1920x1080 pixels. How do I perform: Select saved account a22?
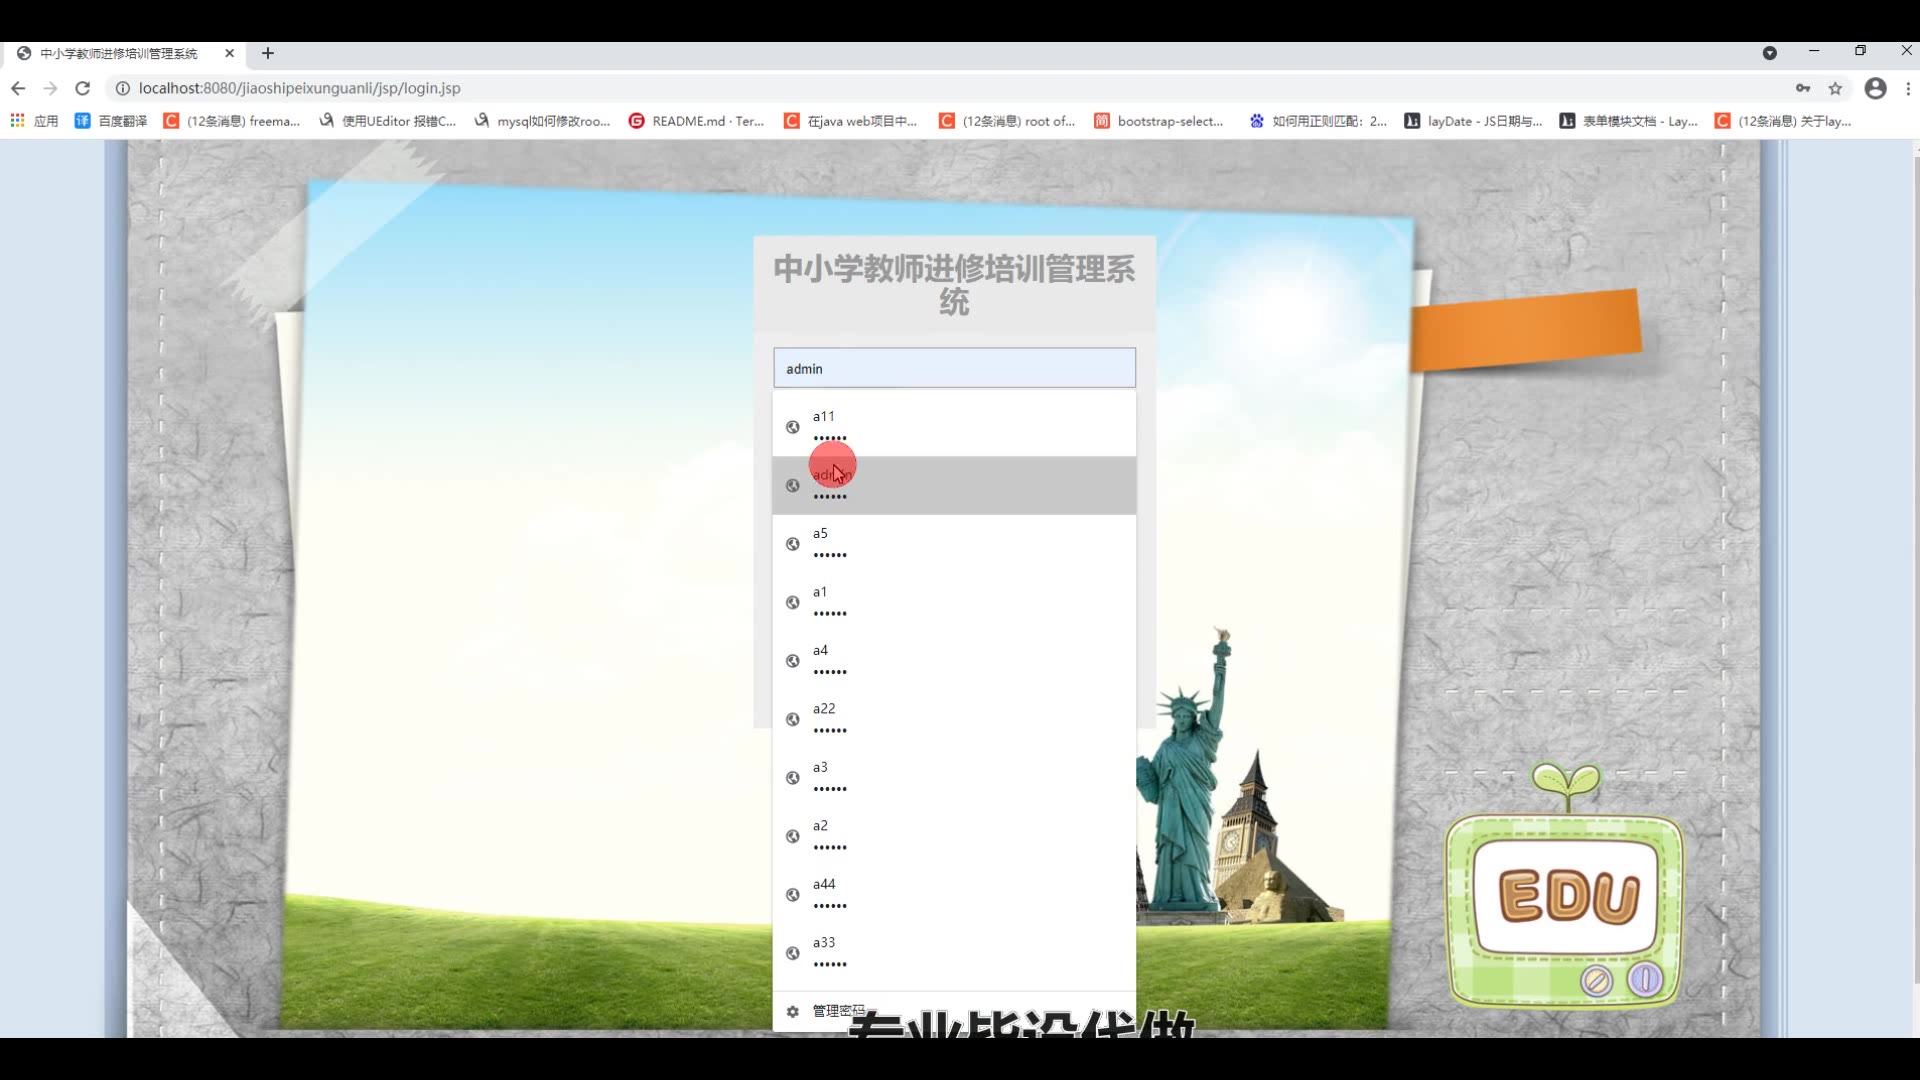point(954,719)
